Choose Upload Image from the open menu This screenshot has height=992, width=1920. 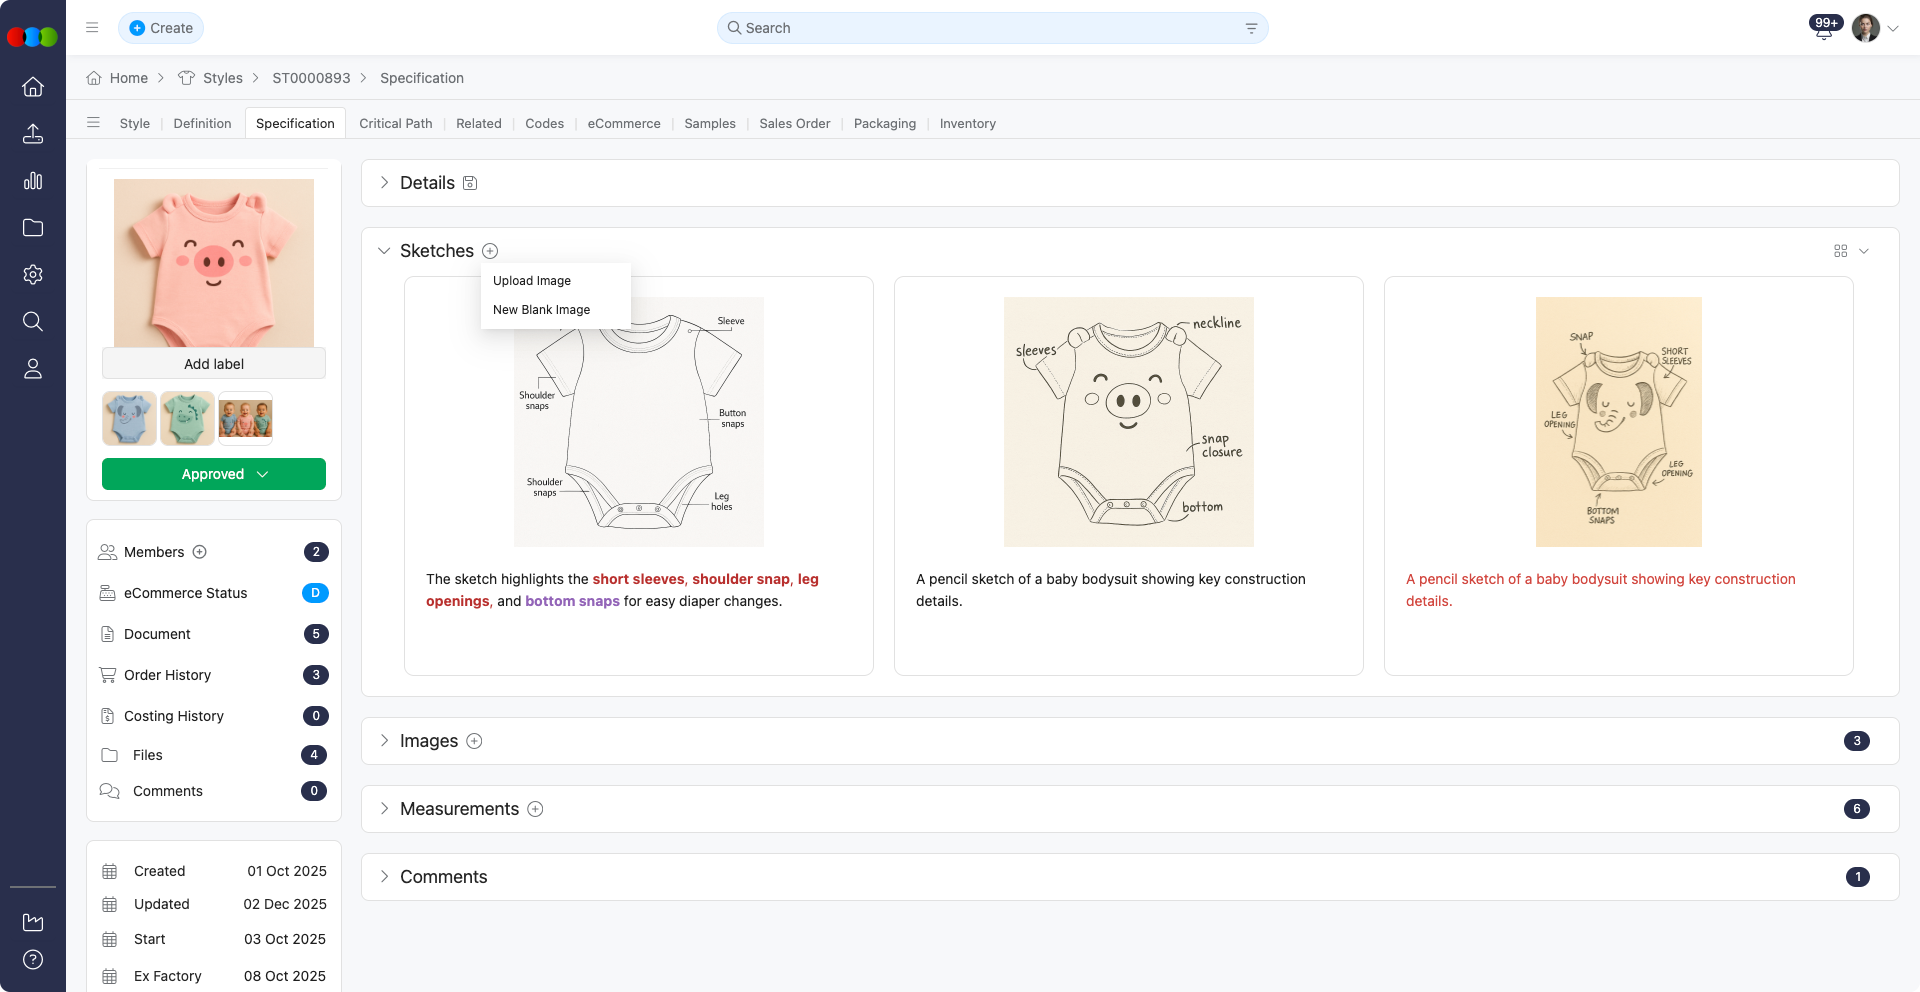click(531, 281)
